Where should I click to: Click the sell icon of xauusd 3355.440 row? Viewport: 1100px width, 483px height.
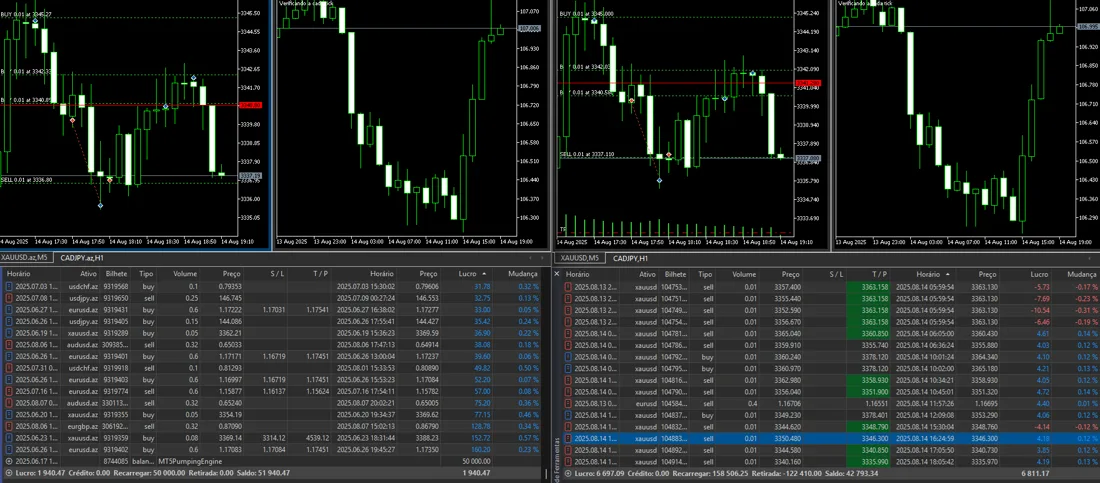click(x=568, y=298)
